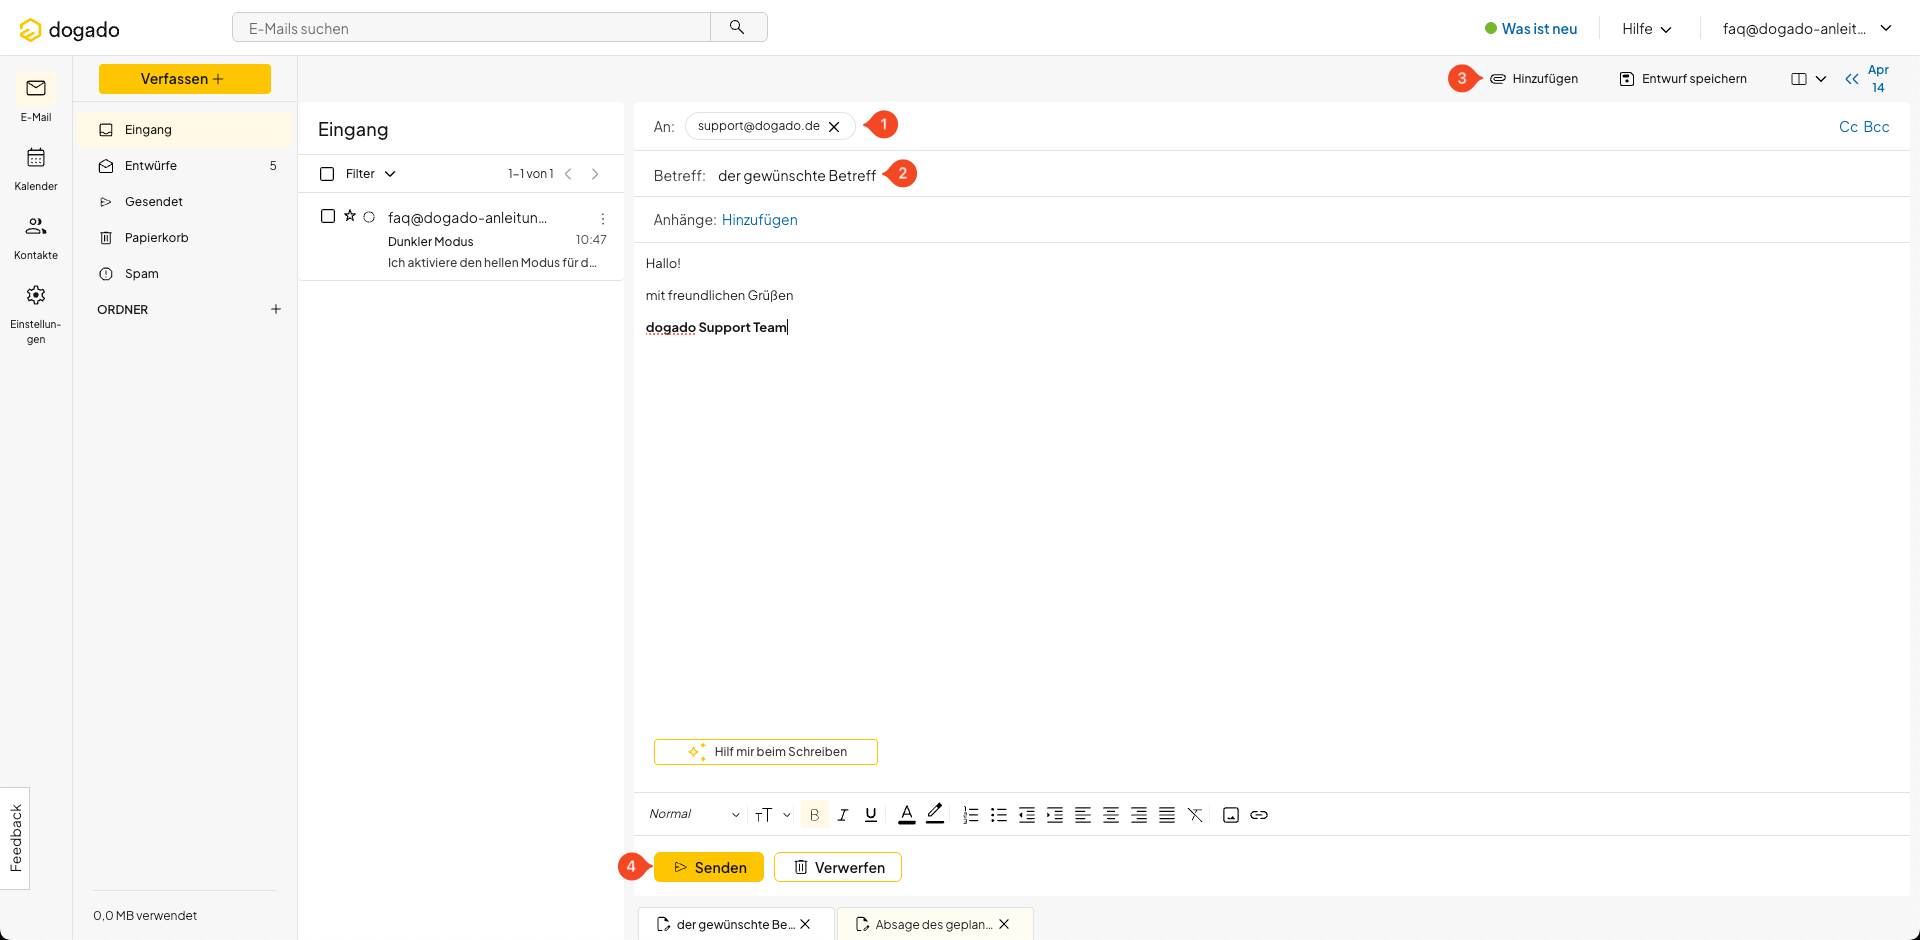Focus the E-Mails suchen search field
The height and width of the screenshot is (940, 1920).
[471, 28]
